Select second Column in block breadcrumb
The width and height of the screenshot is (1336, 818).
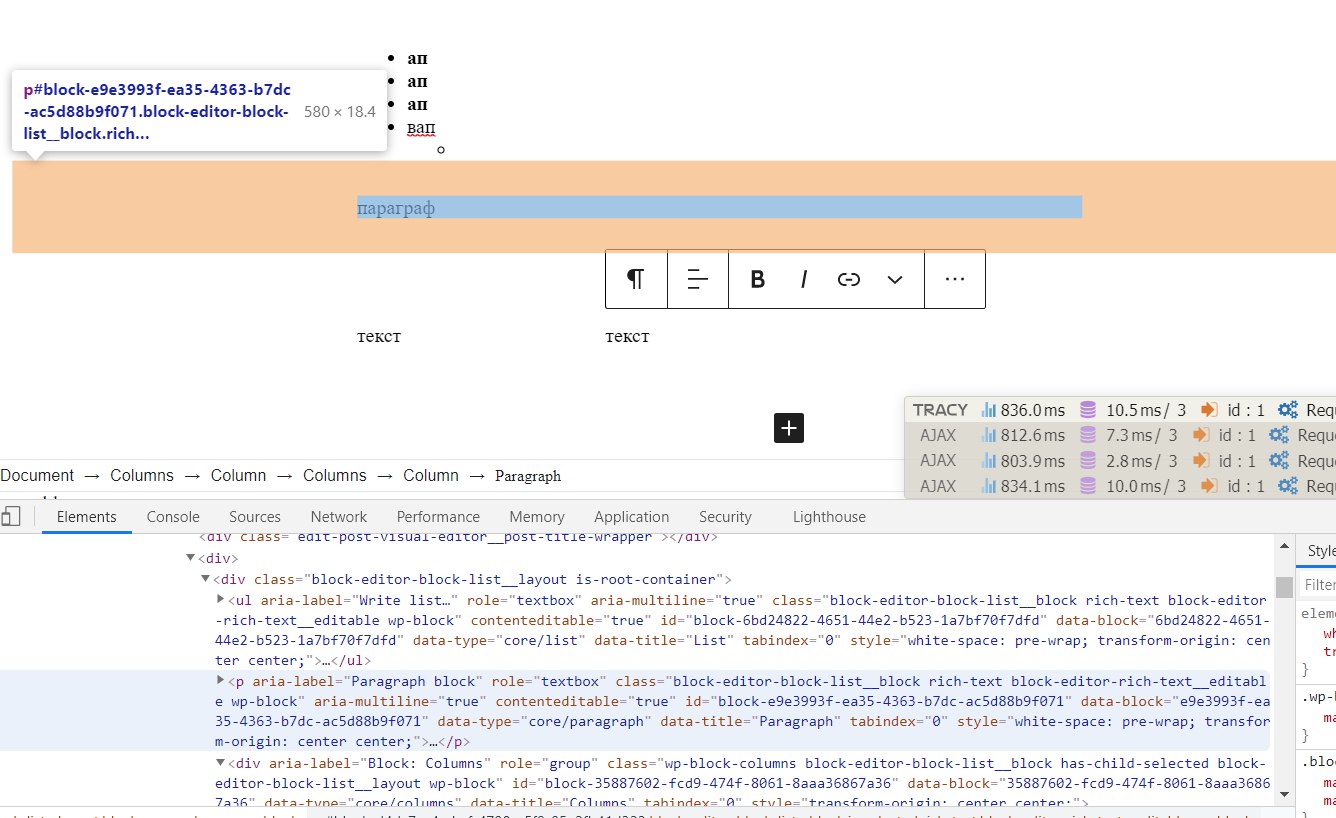click(x=431, y=476)
